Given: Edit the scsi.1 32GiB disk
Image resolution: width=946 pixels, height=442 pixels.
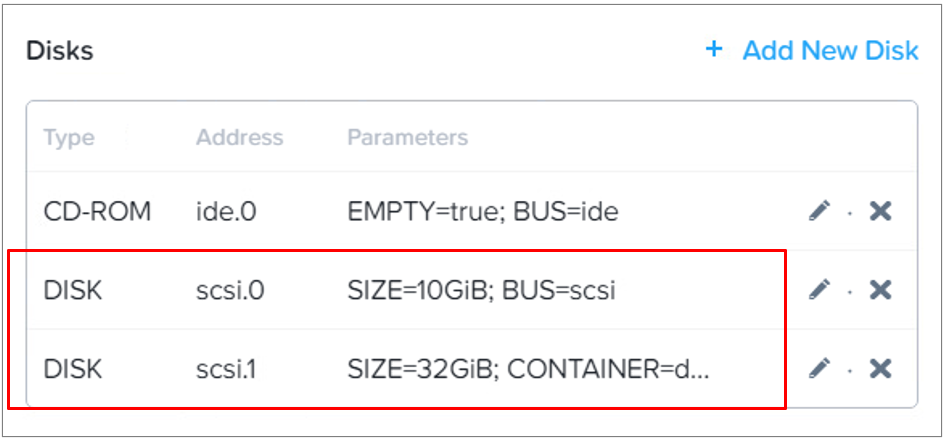Looking at the screenshot, I should tap(819, 368).
